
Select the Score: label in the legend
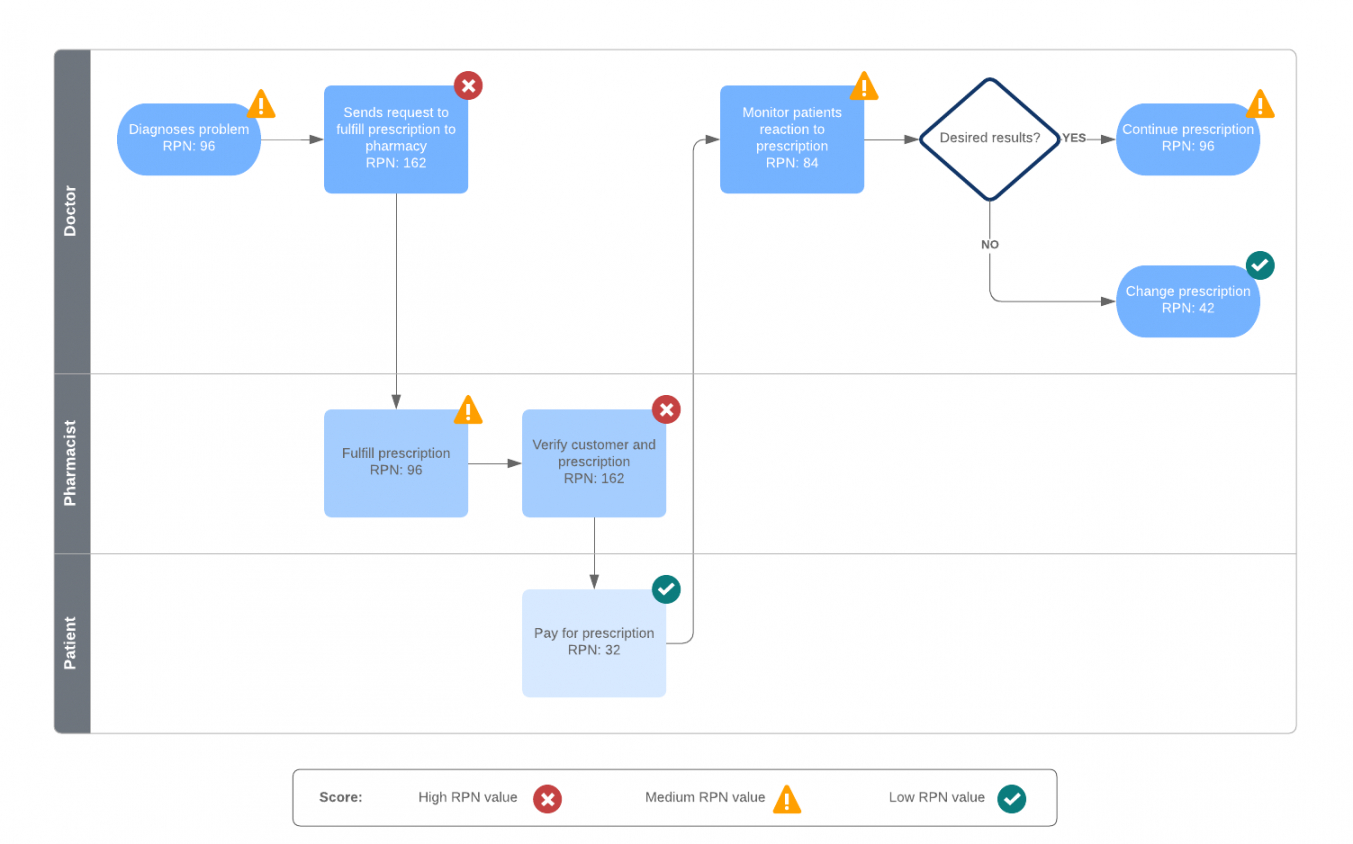click(x=341, y=798)
